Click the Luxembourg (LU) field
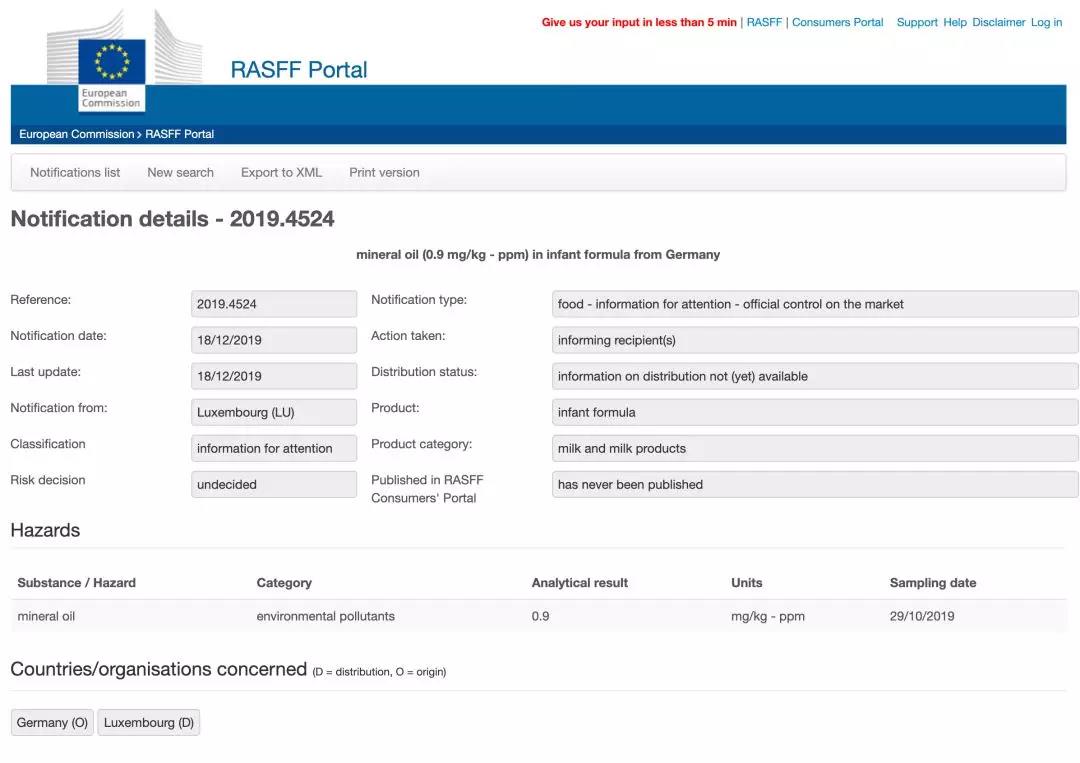1080x763 pixels. coord(273,412)
